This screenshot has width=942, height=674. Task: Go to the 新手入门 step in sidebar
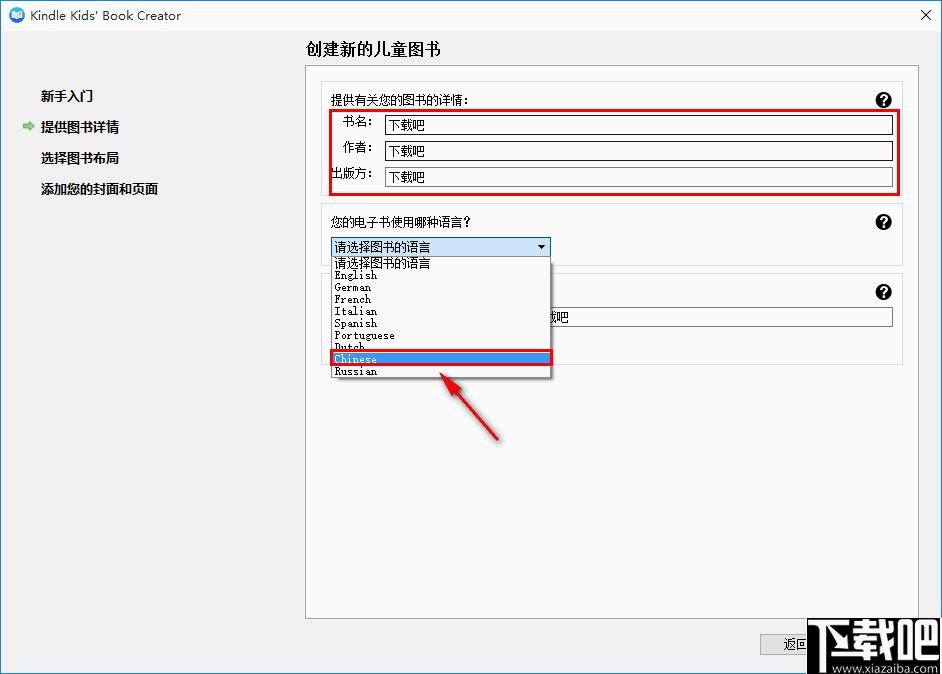click(67, 96)
